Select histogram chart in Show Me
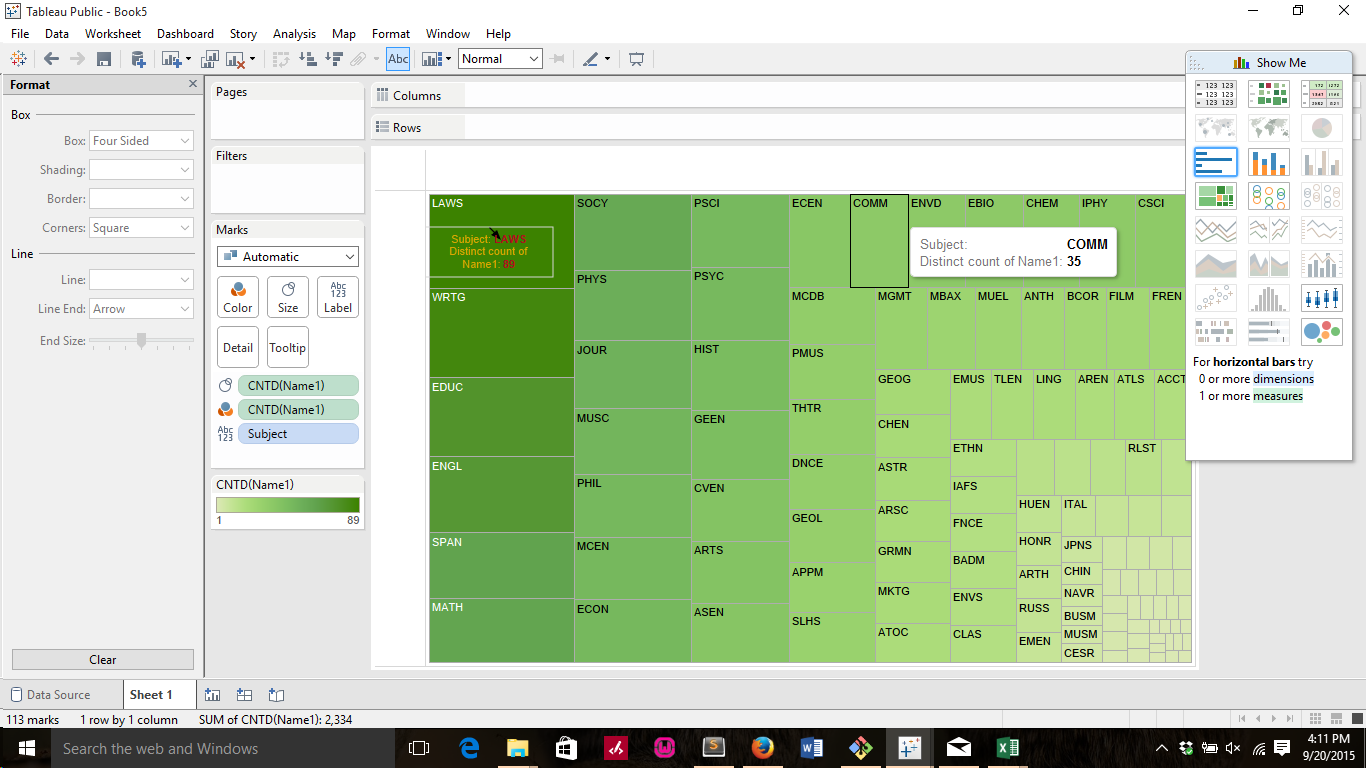The width and height of the screenshot is (1366, 768). (1269, 298)
